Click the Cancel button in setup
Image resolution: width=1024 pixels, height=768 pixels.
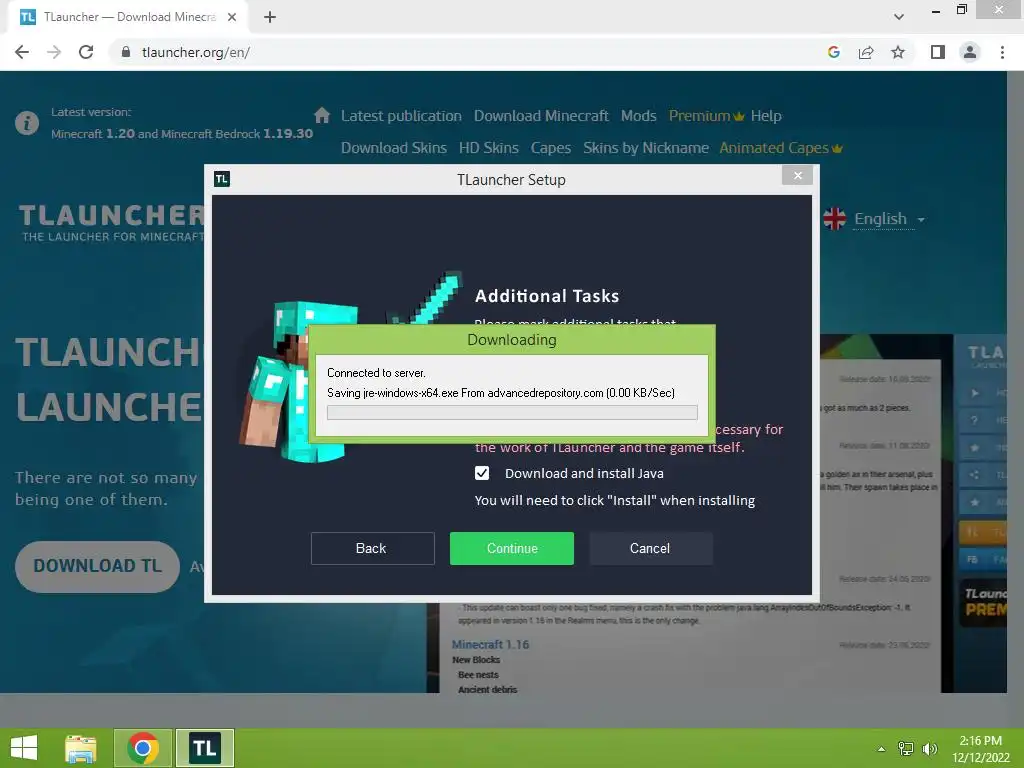click(650, 548)
